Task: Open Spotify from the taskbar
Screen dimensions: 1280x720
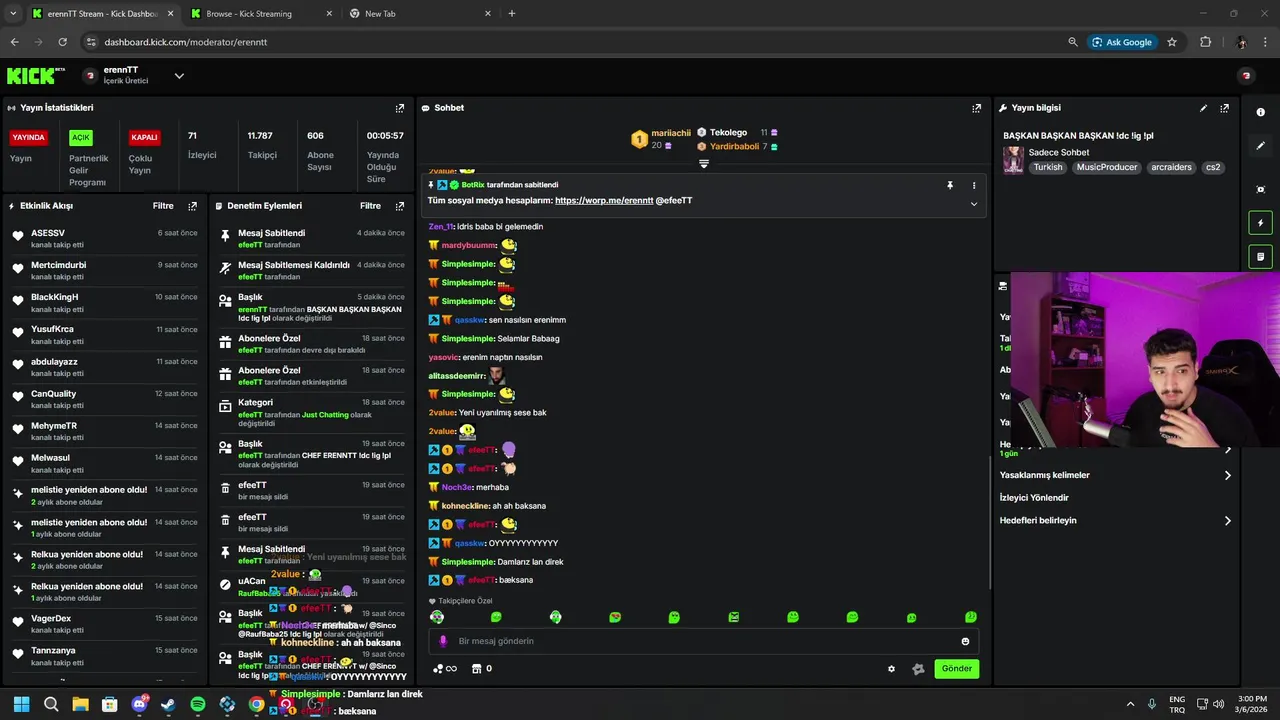Action: pos(198,705)
